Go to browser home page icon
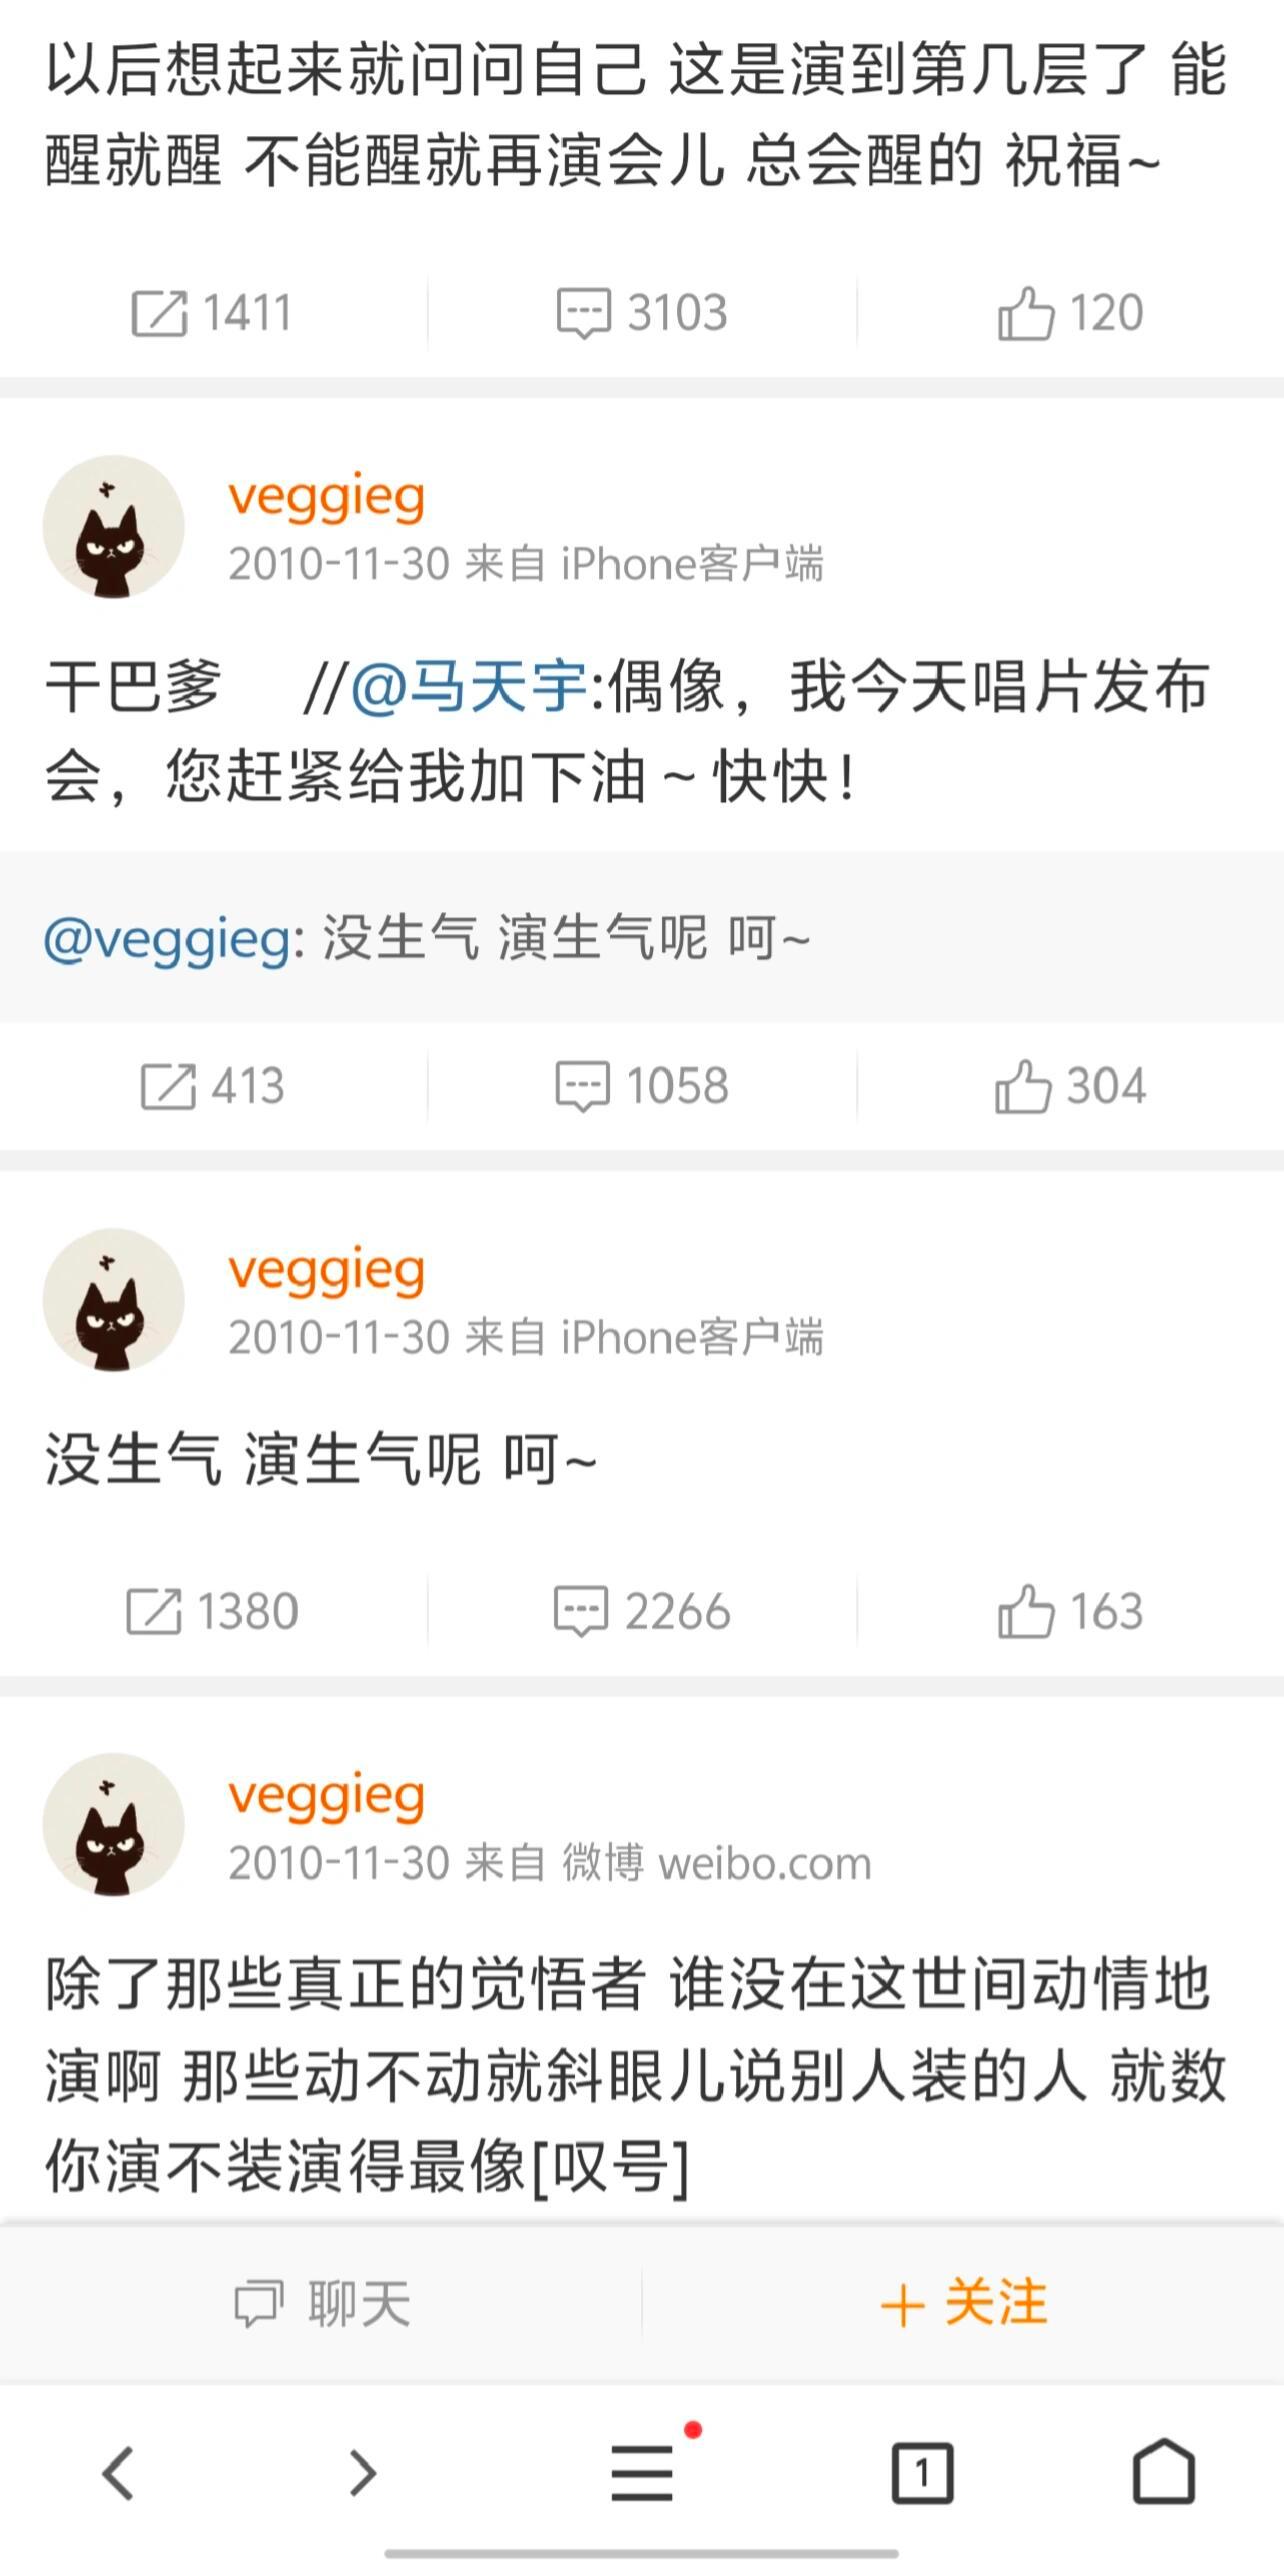The image size is (1284, 2560). click(x=1164, y=2472)
